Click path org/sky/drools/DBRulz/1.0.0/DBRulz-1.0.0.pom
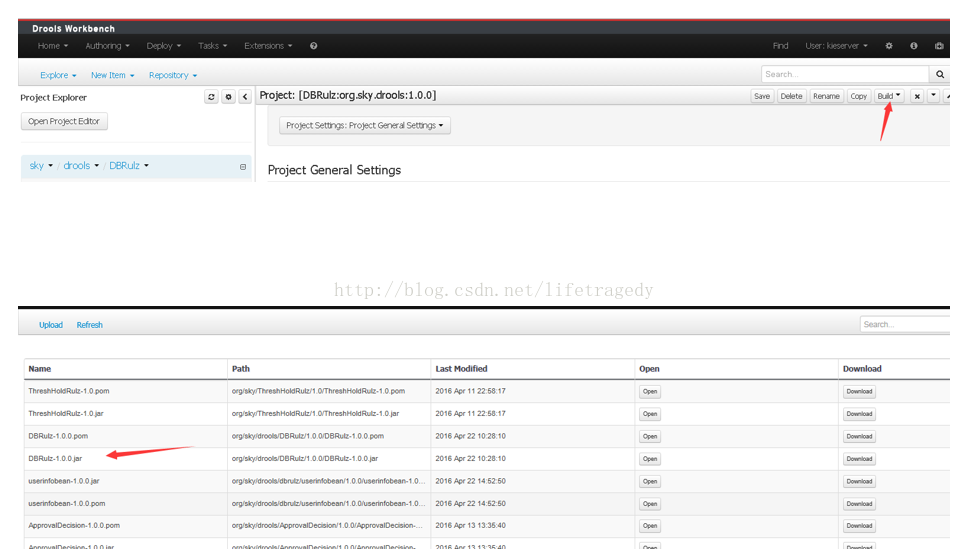Image resolution: width=968 pixels, height=559 pixels. [307, 436]
